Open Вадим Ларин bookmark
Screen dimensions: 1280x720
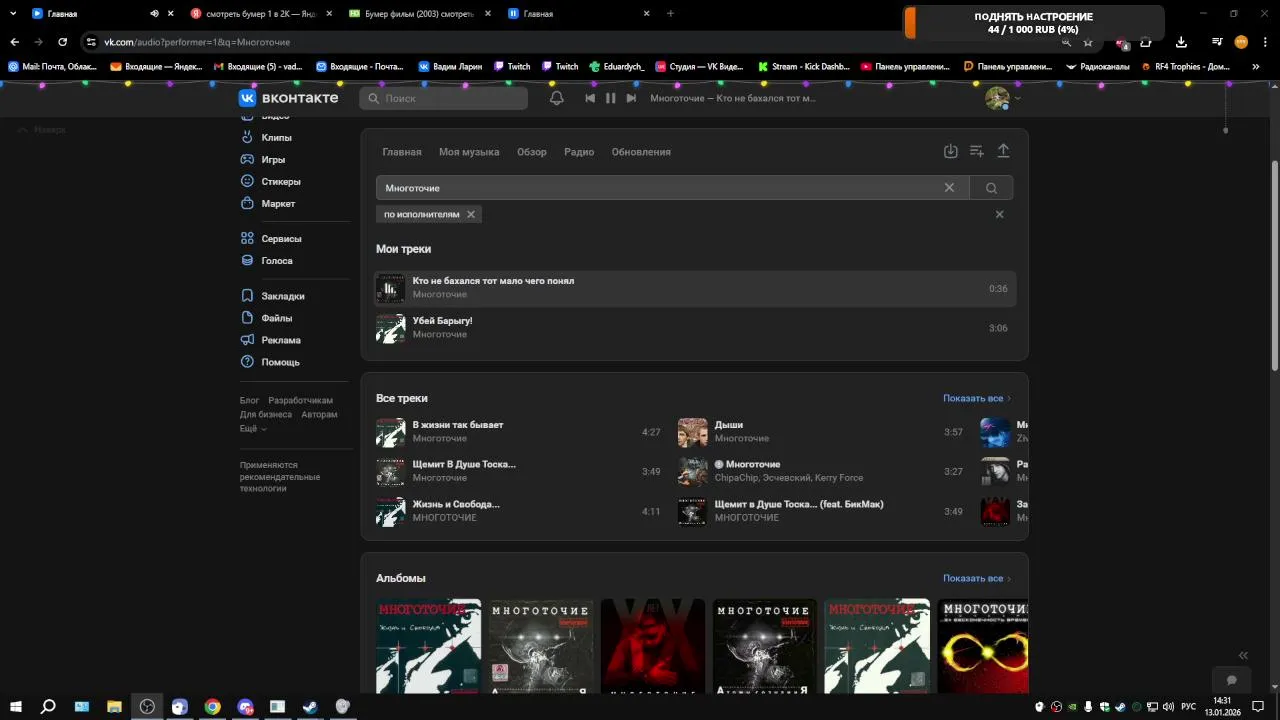(x=450, y=67)
